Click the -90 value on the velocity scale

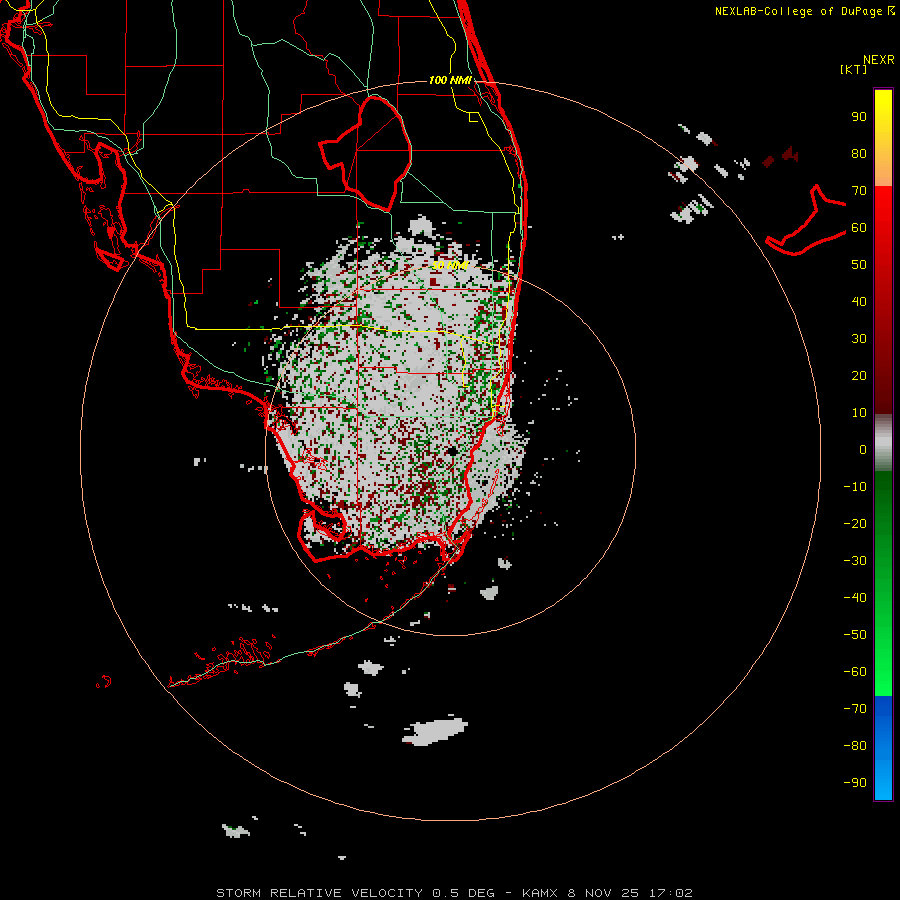point(855,783)
